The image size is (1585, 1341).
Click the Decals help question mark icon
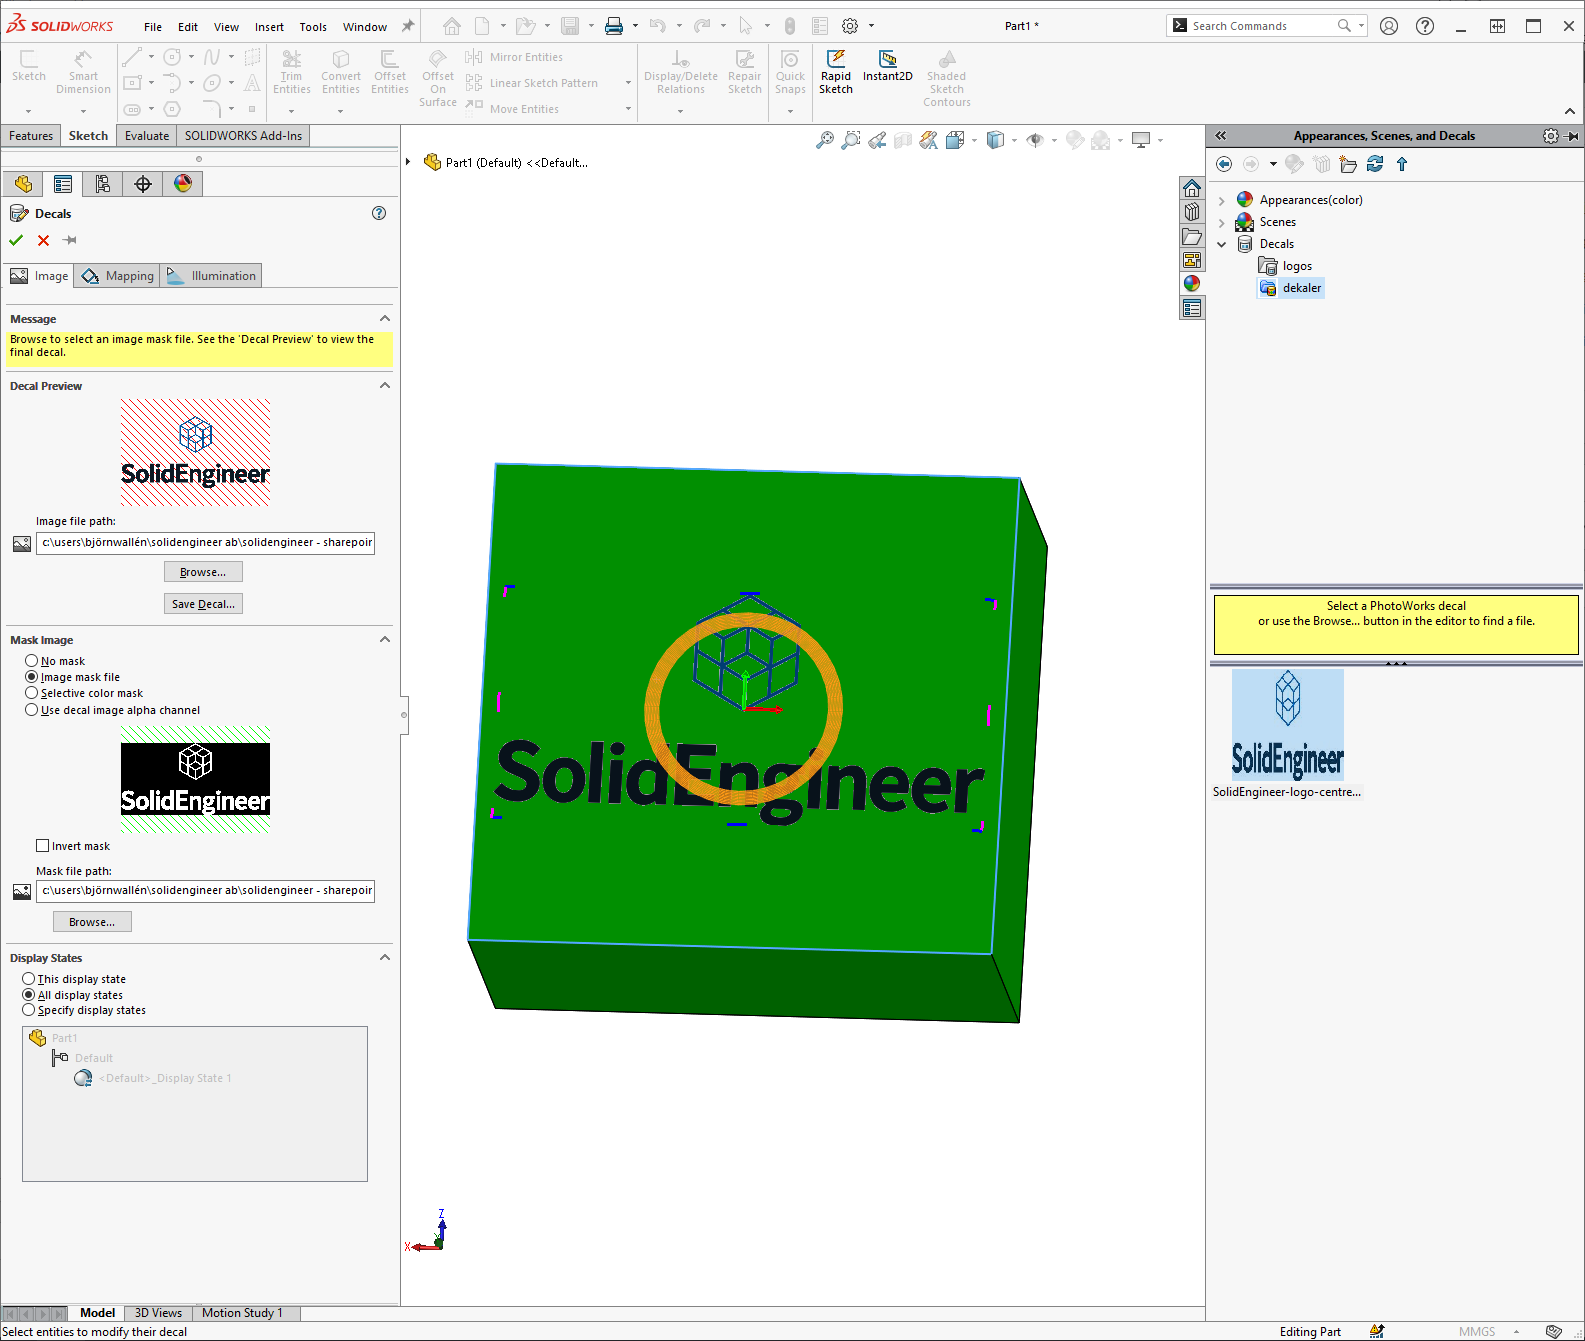coord(379,213)
